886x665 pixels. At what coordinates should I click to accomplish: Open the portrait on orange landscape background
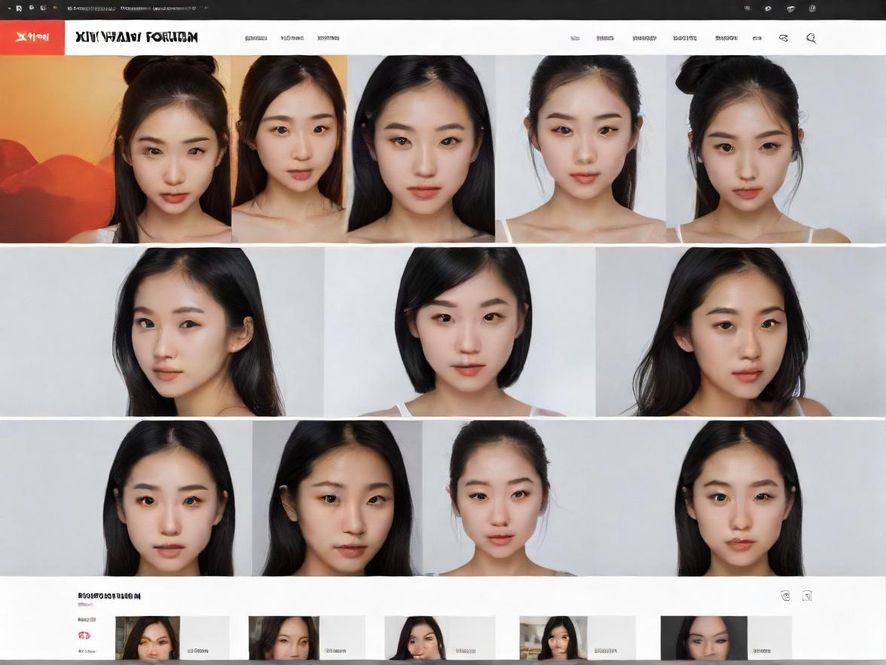115,149
